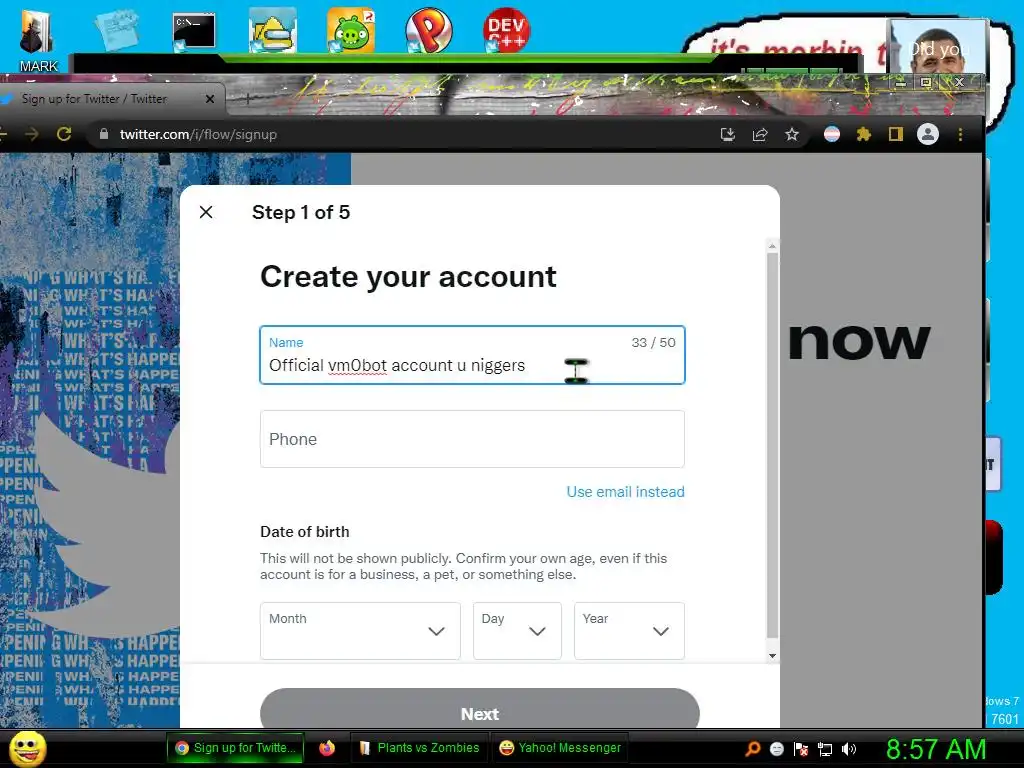Minimize the Chrome browser window

point(901,82)
